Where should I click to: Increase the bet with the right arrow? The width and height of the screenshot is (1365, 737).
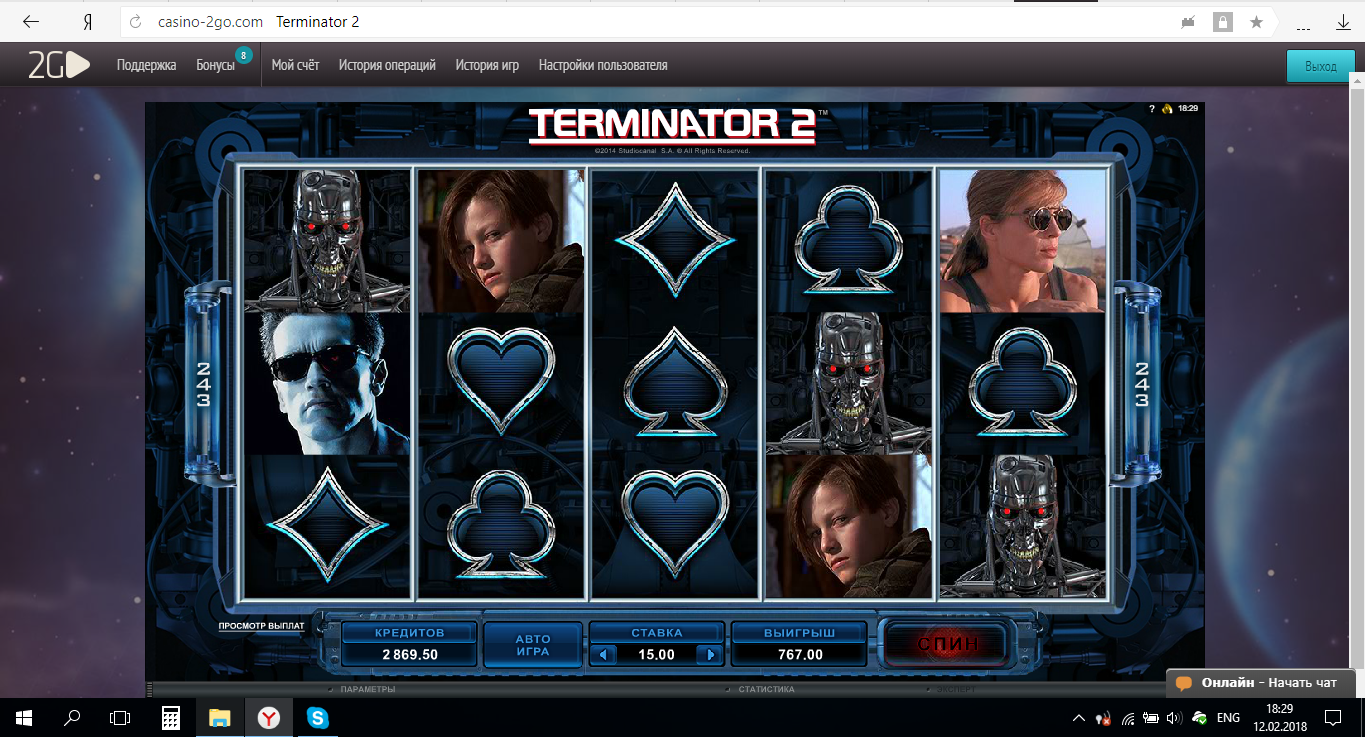click(711, 655)
